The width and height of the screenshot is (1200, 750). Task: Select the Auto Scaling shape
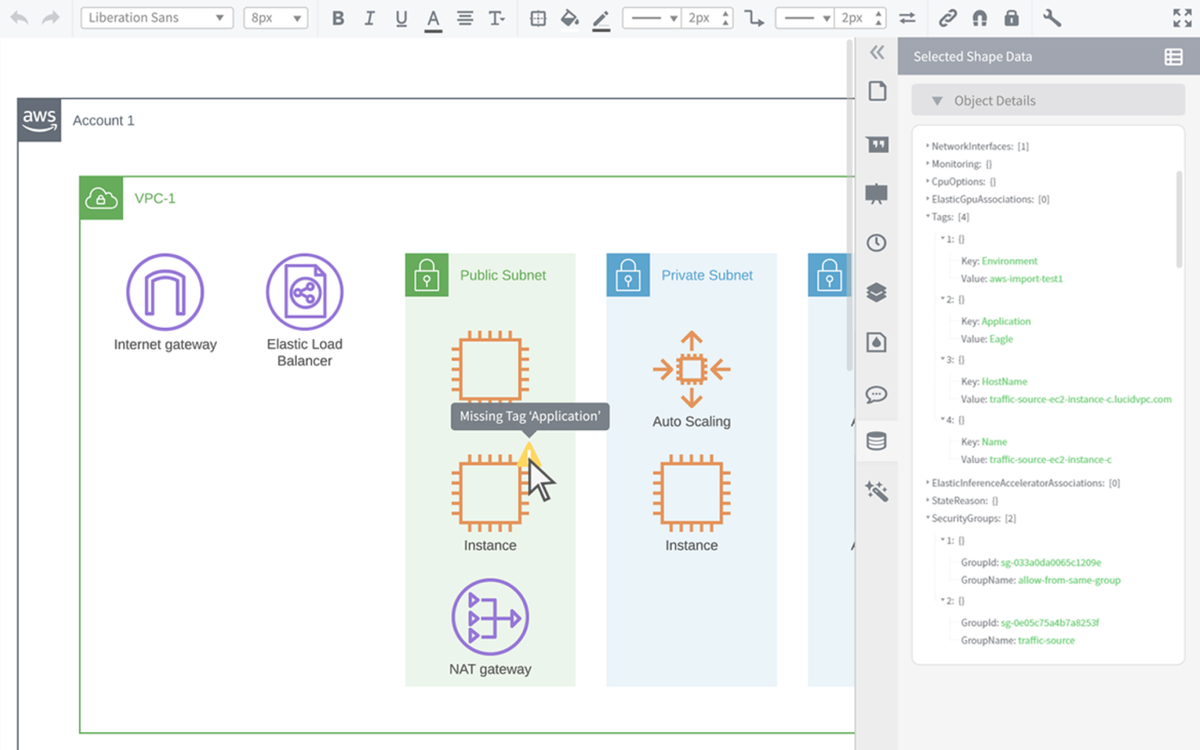click(691, 370)
